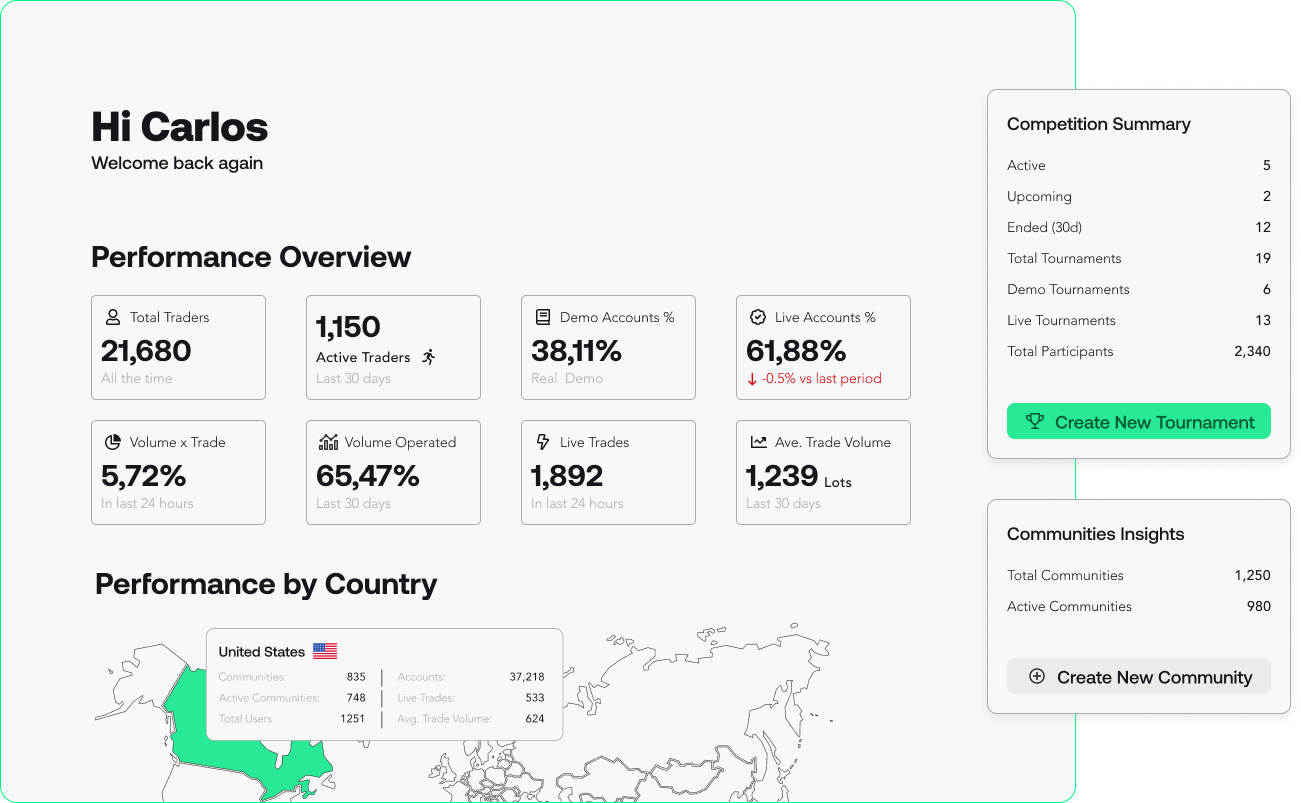Click the United States flag icon
Image resolution: width=1301 pixels, height=803 pixels.
(325, 651)
